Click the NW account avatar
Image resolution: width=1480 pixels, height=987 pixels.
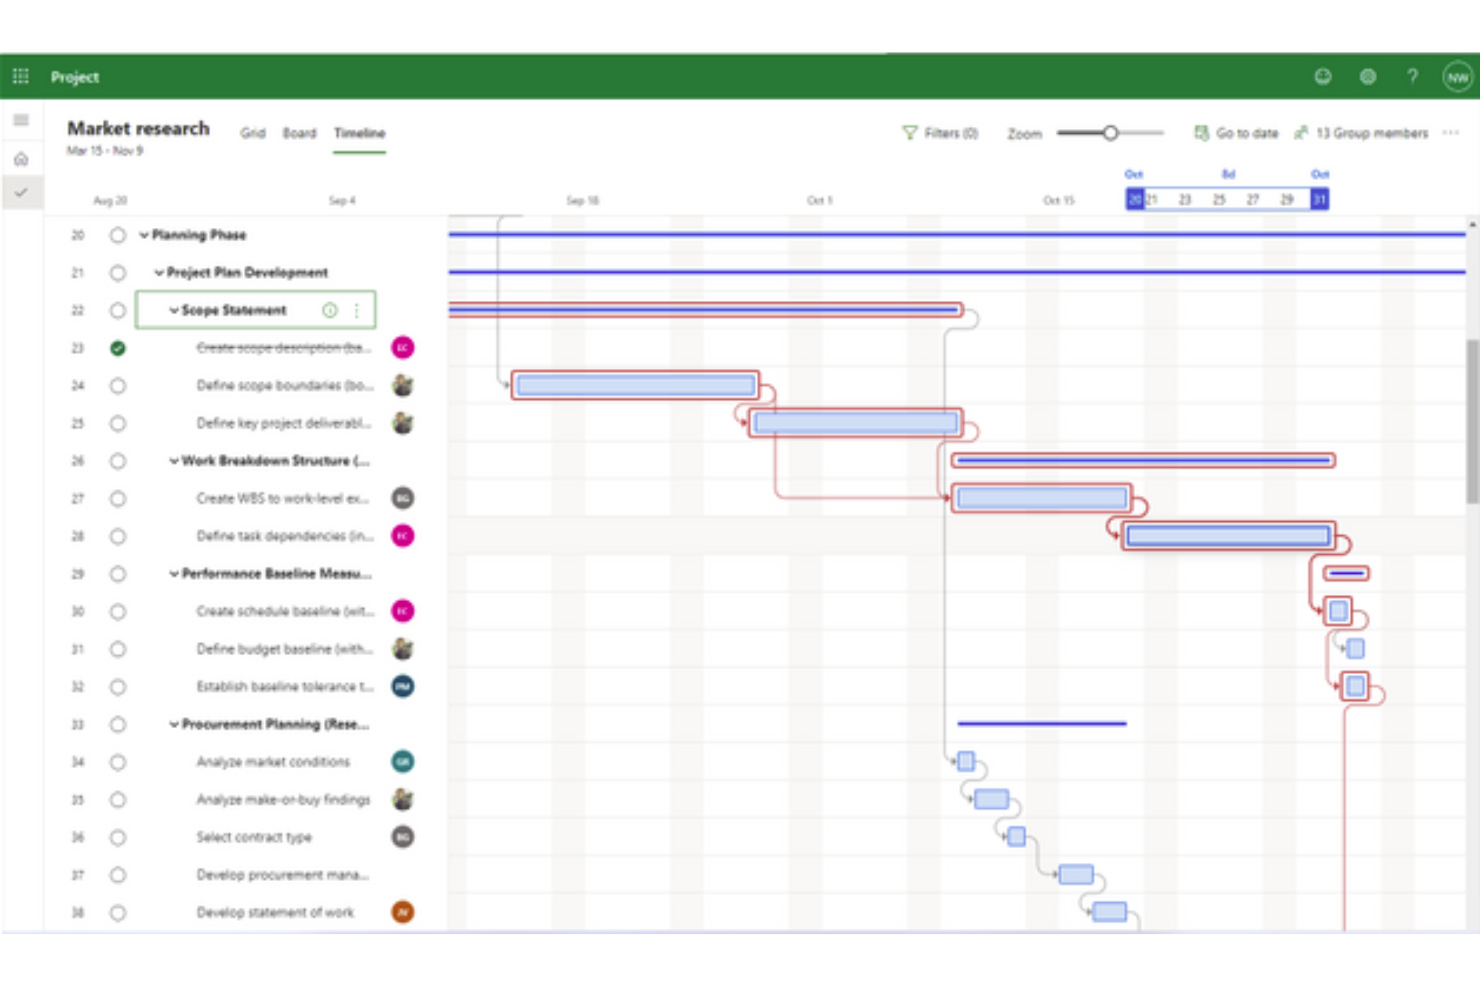point(1457,77)
